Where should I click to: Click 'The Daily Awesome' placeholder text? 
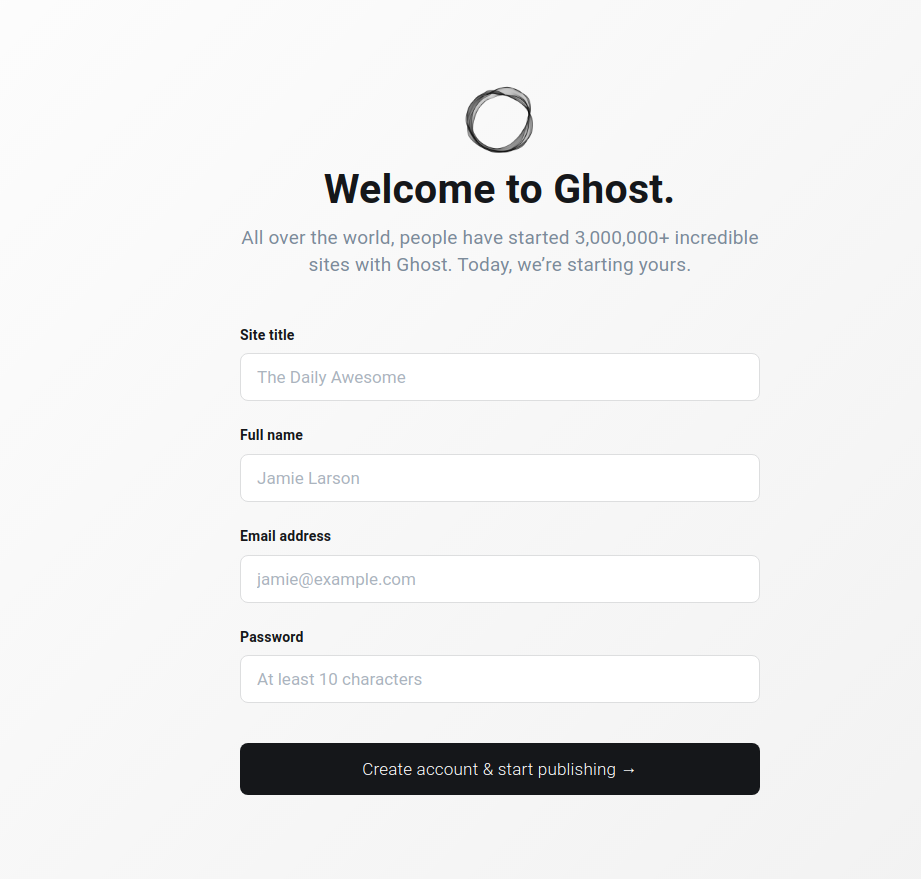coord(331,377)
